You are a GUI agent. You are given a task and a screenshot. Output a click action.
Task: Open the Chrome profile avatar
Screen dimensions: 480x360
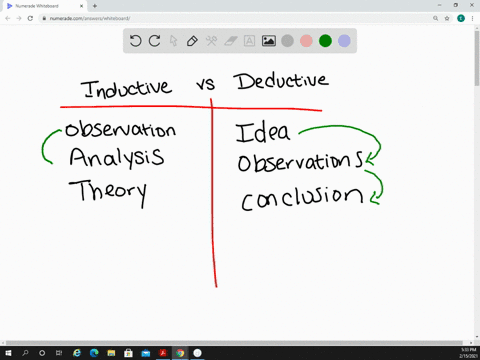(x=461, y=18)
